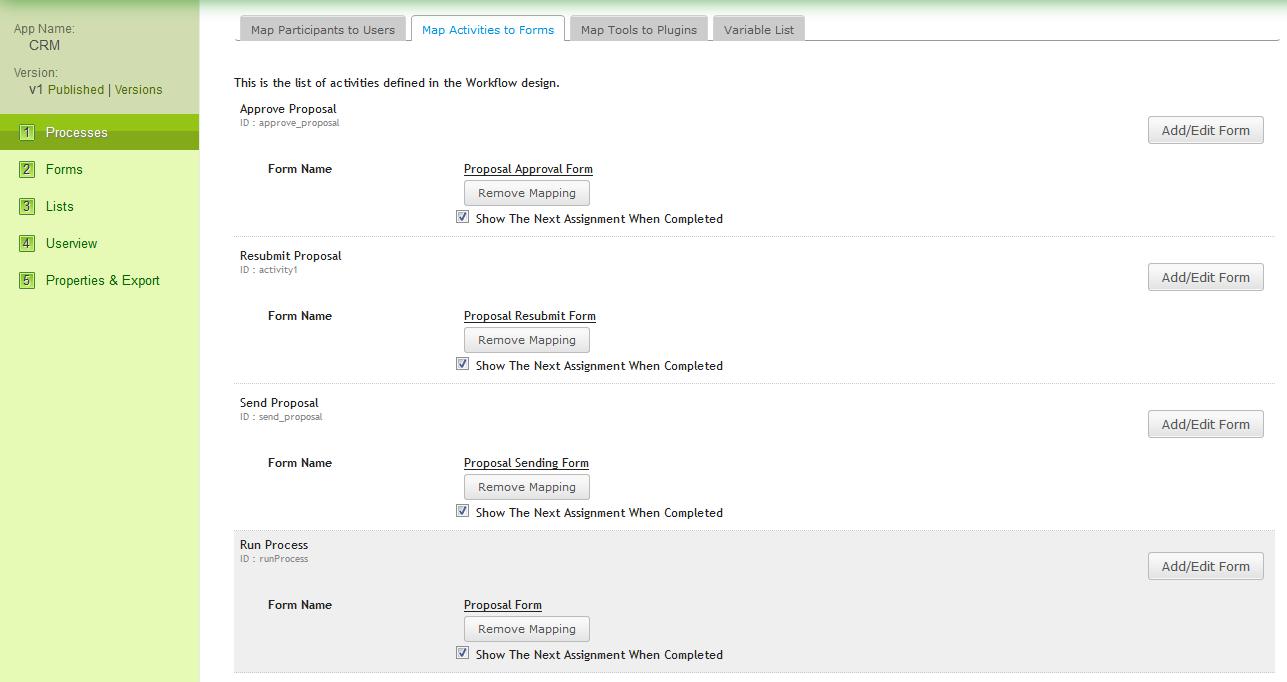The height and width of the screenshot is (682, 1287).
Task: Toggle Show Next Assignment checkbox under Resubmit Proposal
Action: tap(462, 364)
